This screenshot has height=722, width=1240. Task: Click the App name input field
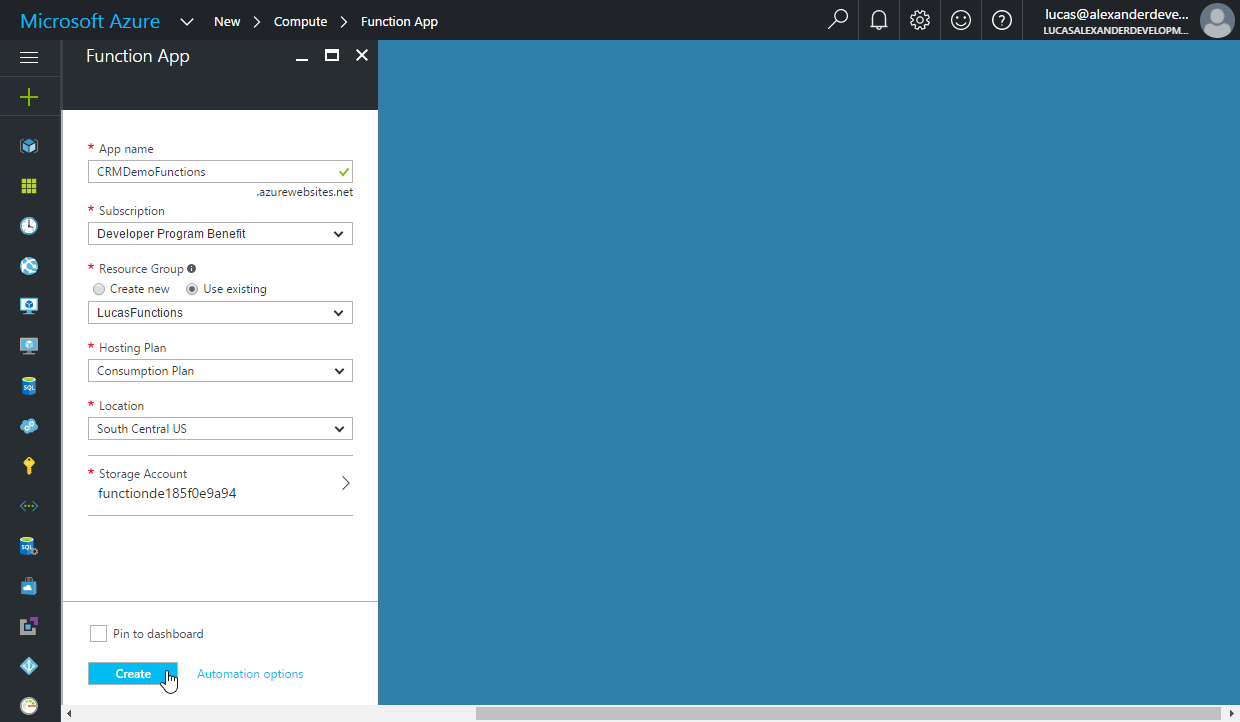point(220,172)
